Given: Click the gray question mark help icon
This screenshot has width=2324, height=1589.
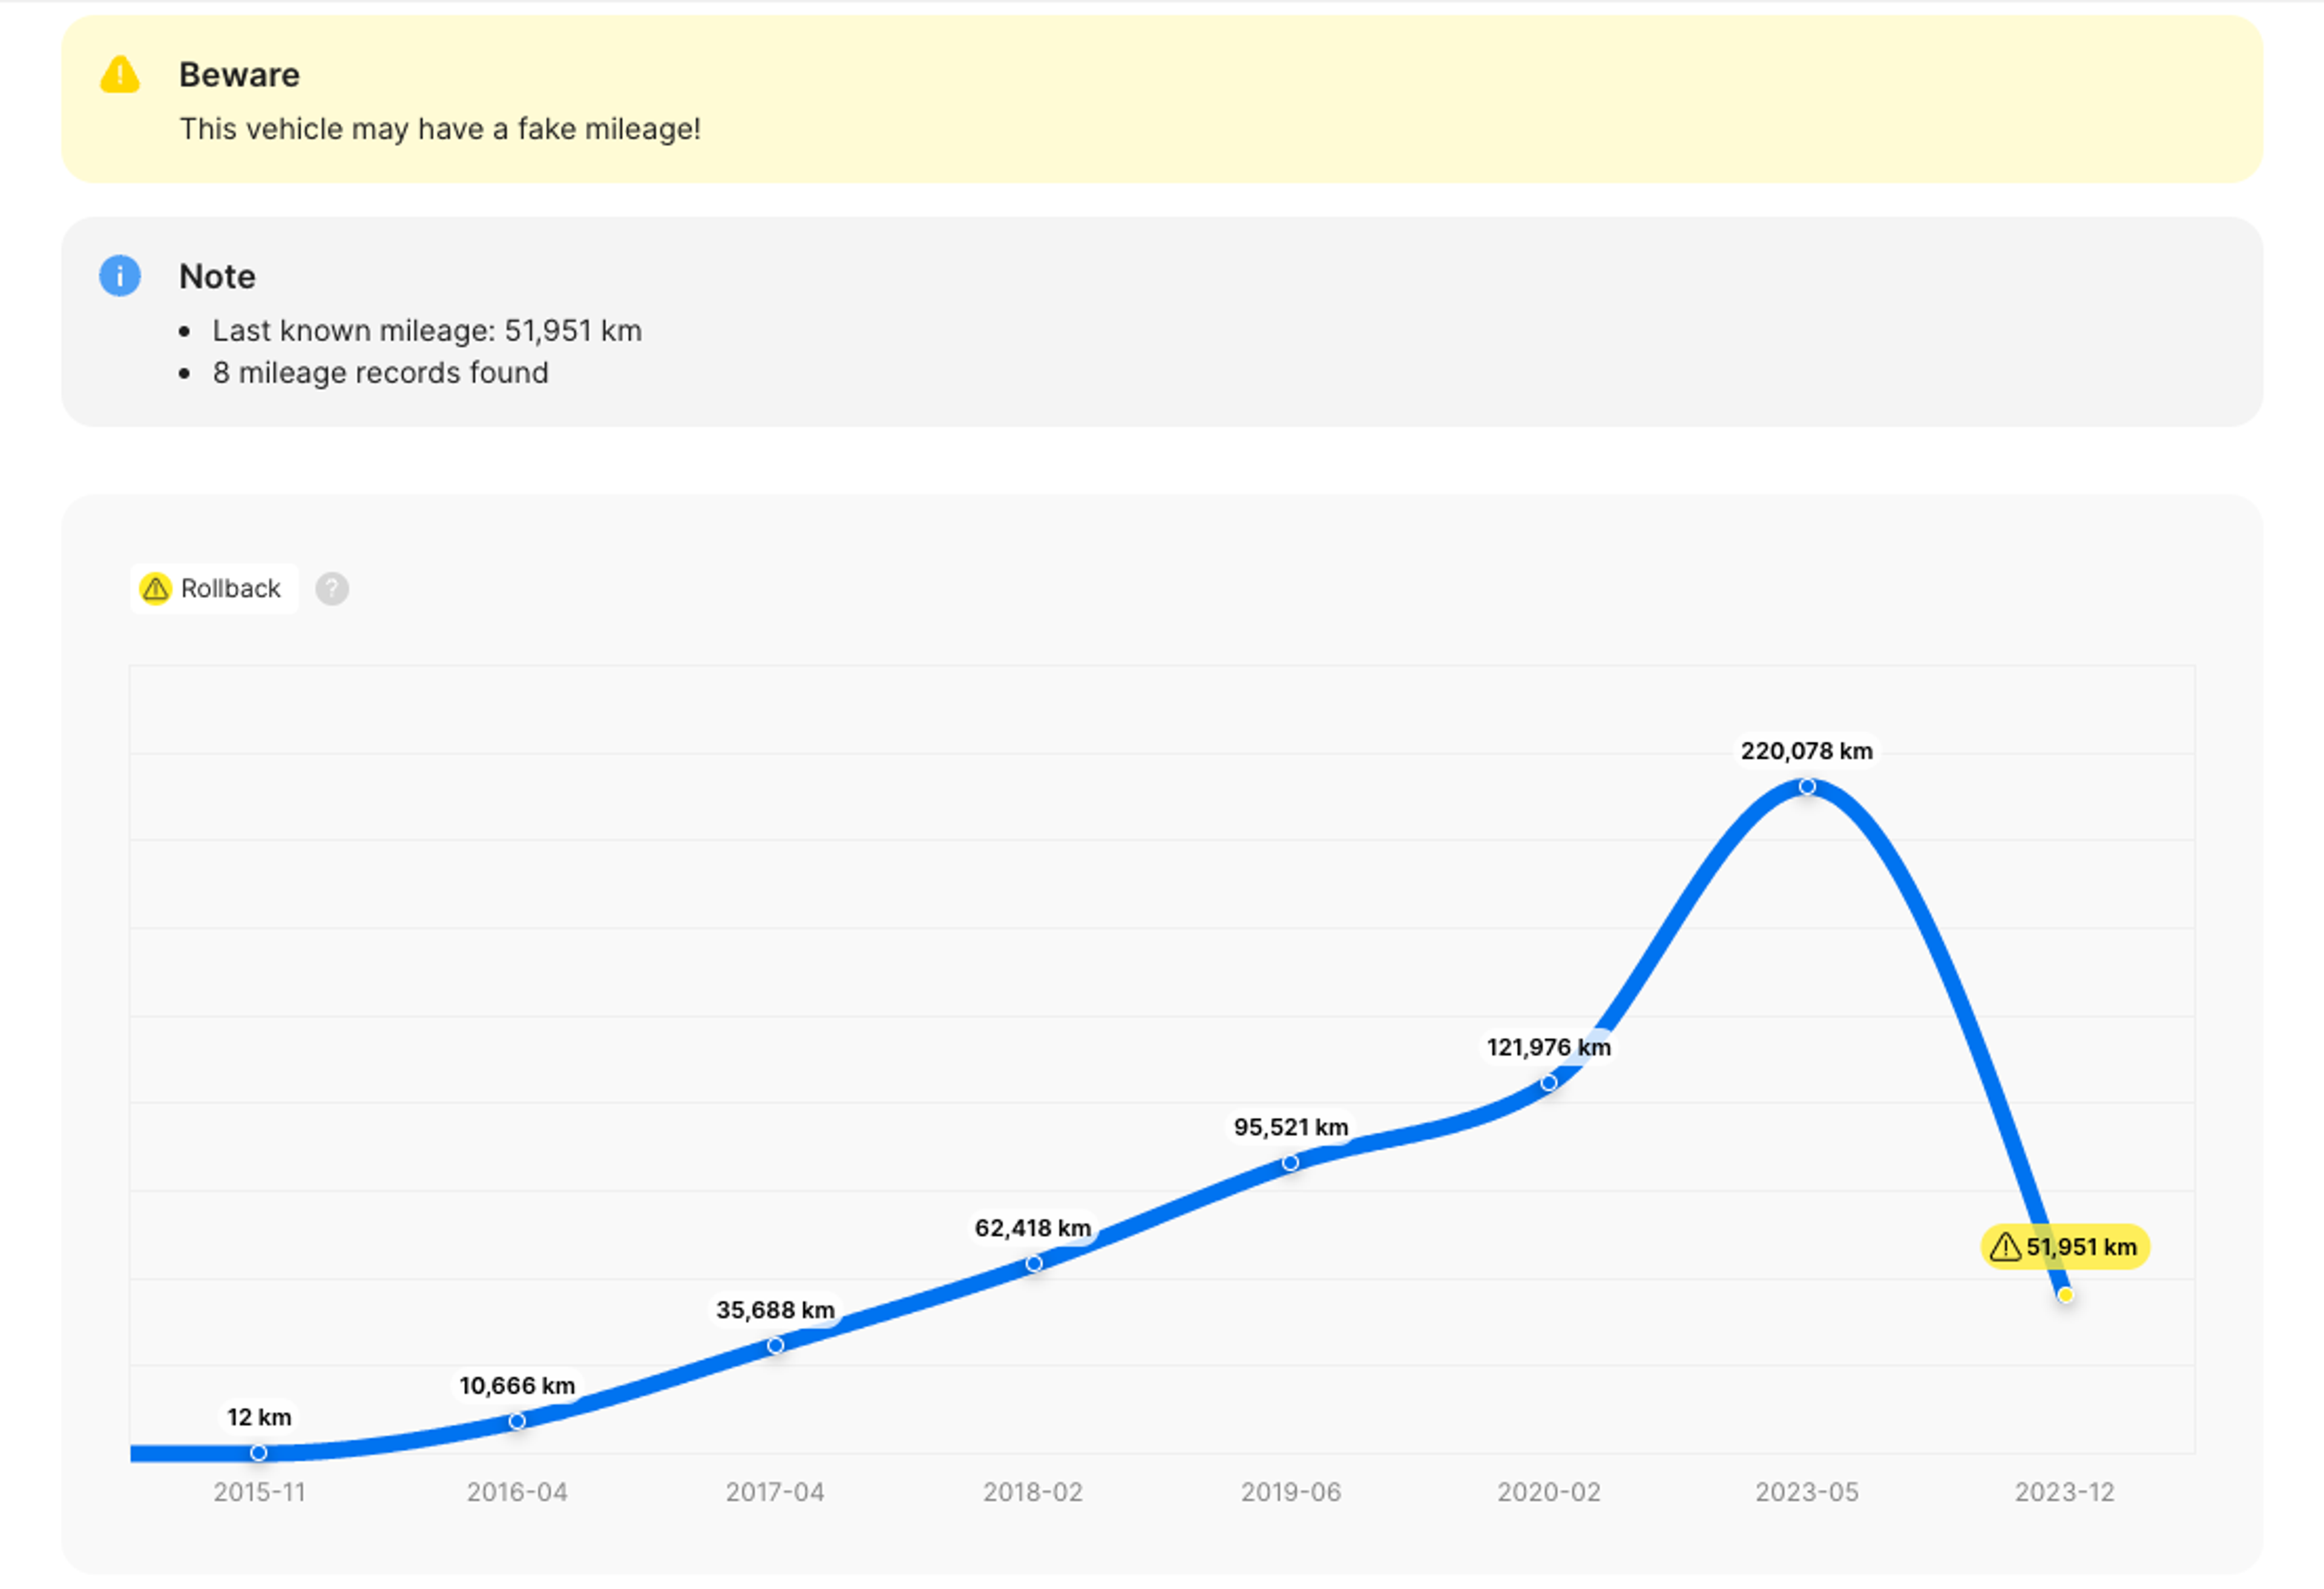Looking at the screenshot, I should [x=332, y=589].
